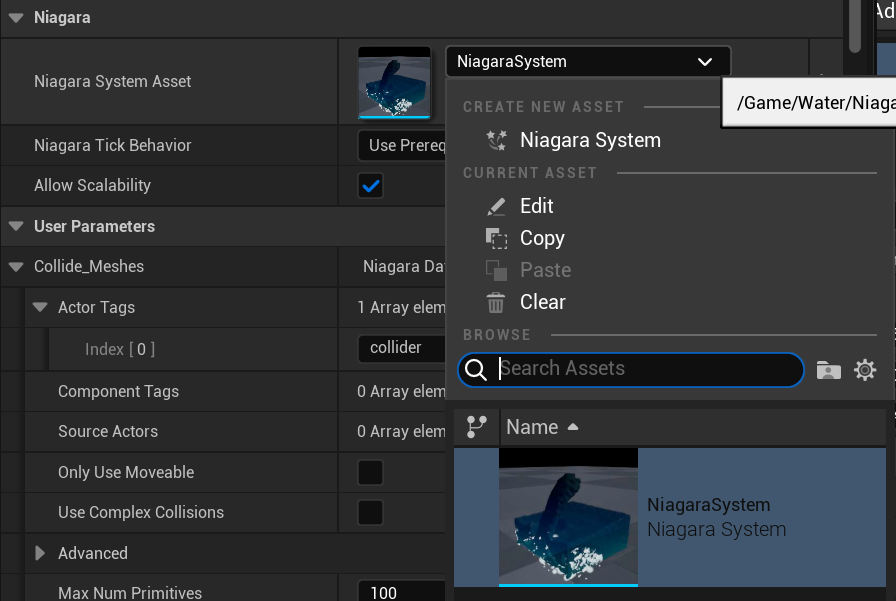This screenshot has width=896, height=601.
Task: Click the source control branch column icon
Action: click(x=477, y=427)
